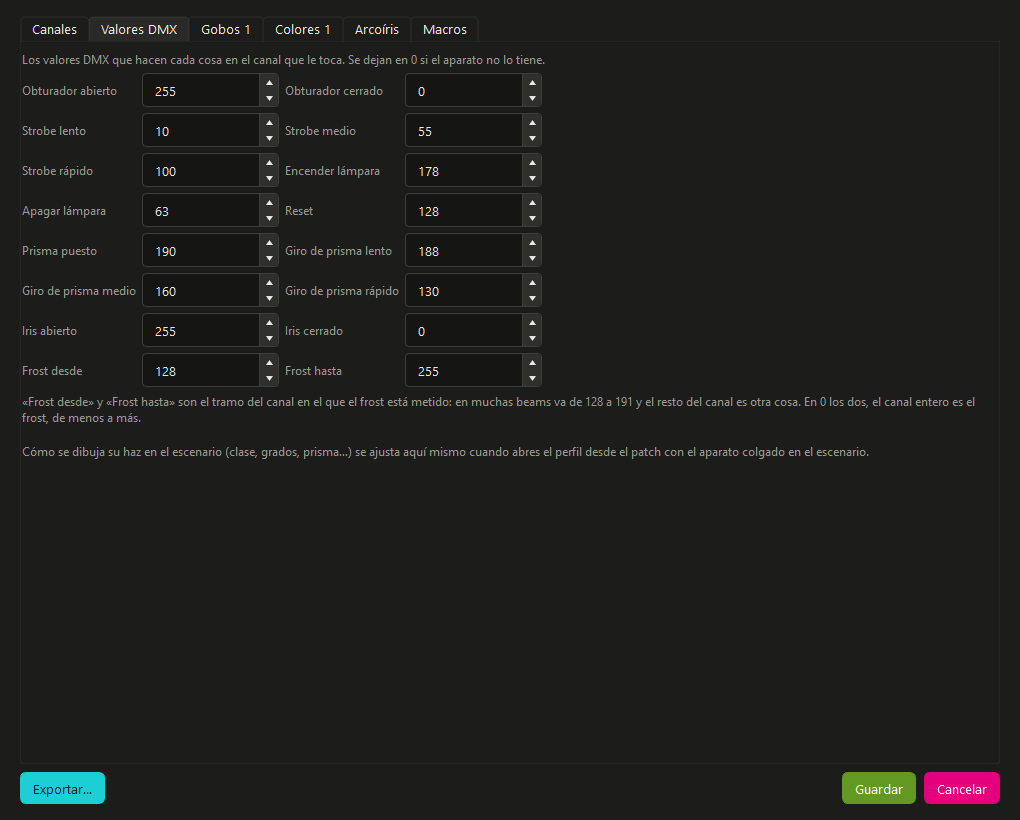Focus the Obturador cerrado input field
Image resolution: width=1020 pixels, height=820 pixels.
pos(464,91)
